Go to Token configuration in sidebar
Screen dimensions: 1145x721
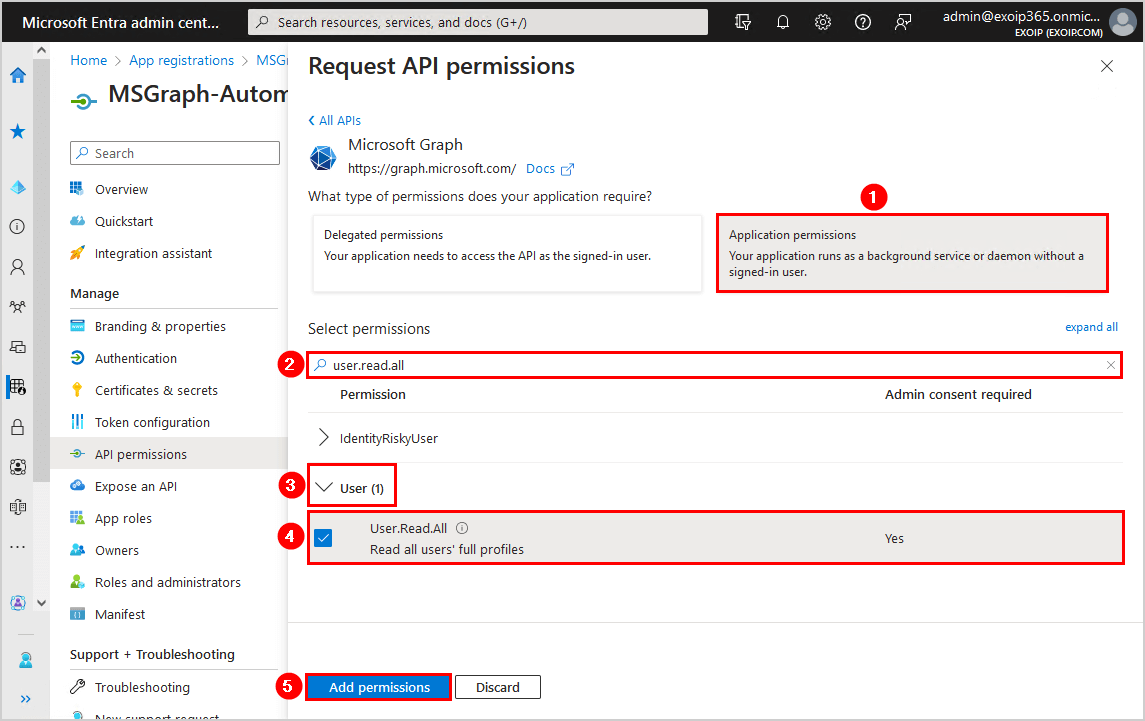click(152, 422)
